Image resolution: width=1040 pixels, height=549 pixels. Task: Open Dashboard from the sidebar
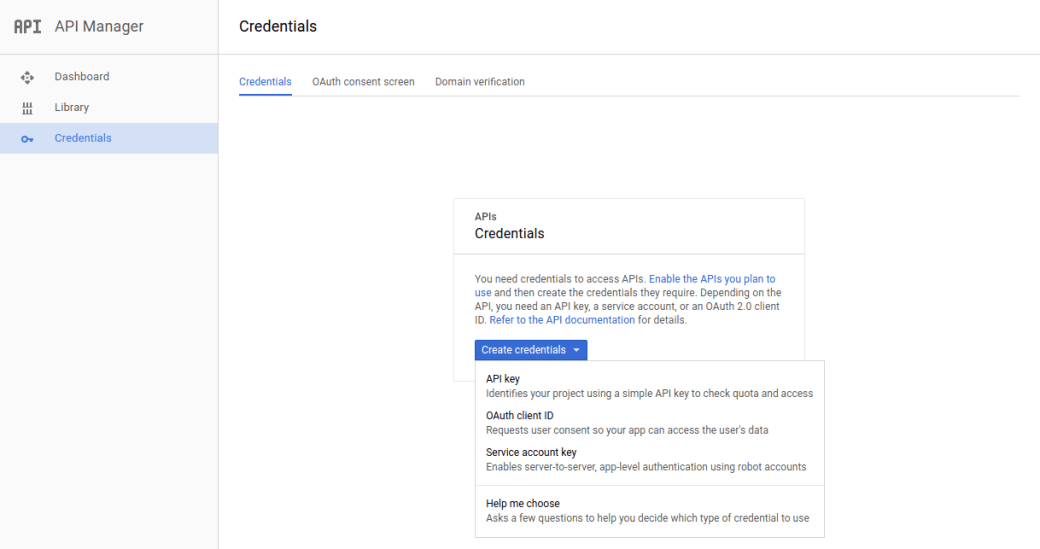coord(109,77)
